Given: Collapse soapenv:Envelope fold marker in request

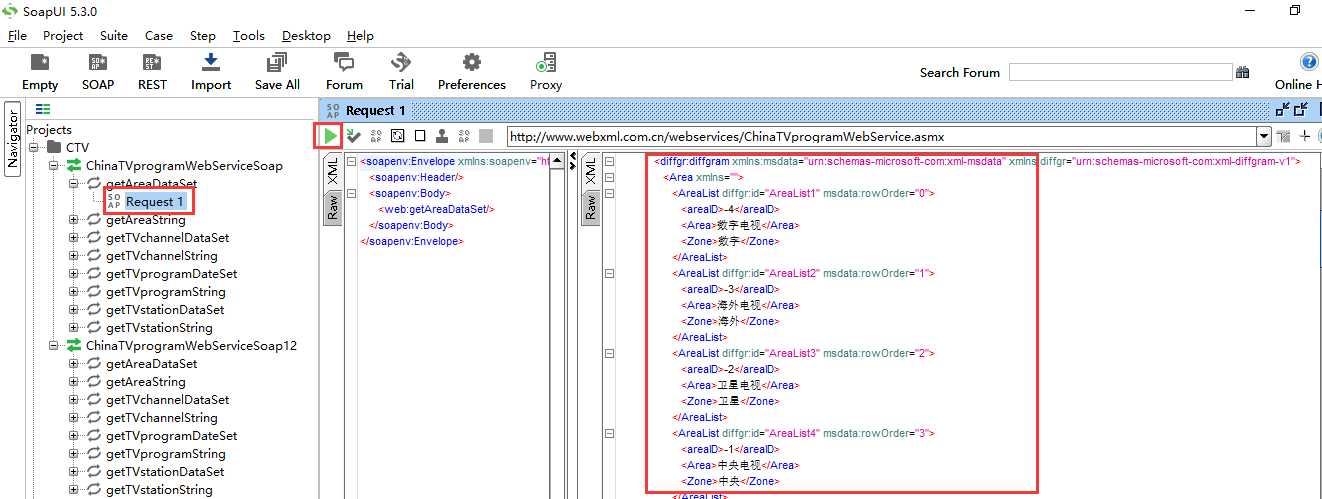Looking at the screenshot, I should pos(351,161).
